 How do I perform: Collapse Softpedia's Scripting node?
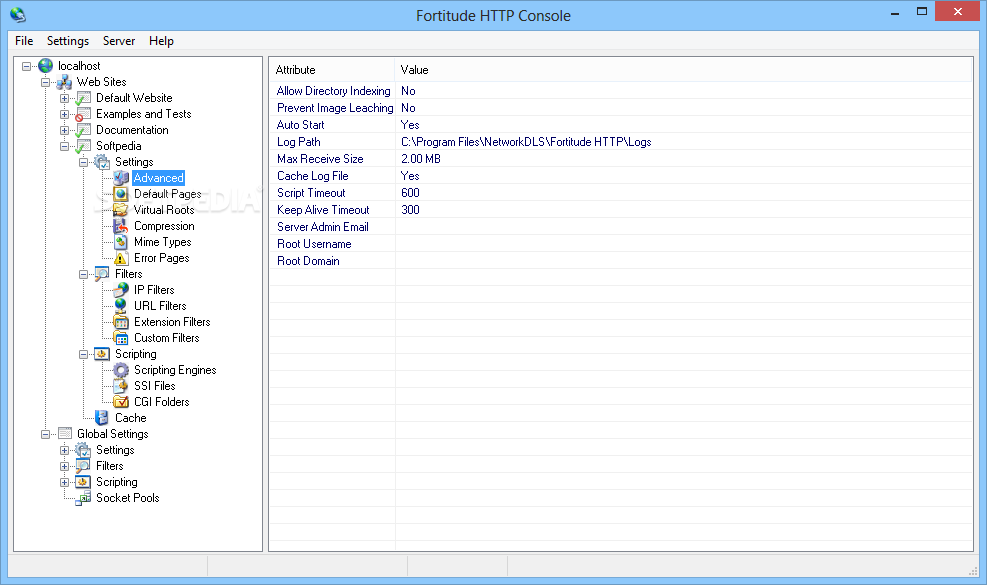pyautogui.click(x=83, y=355)
